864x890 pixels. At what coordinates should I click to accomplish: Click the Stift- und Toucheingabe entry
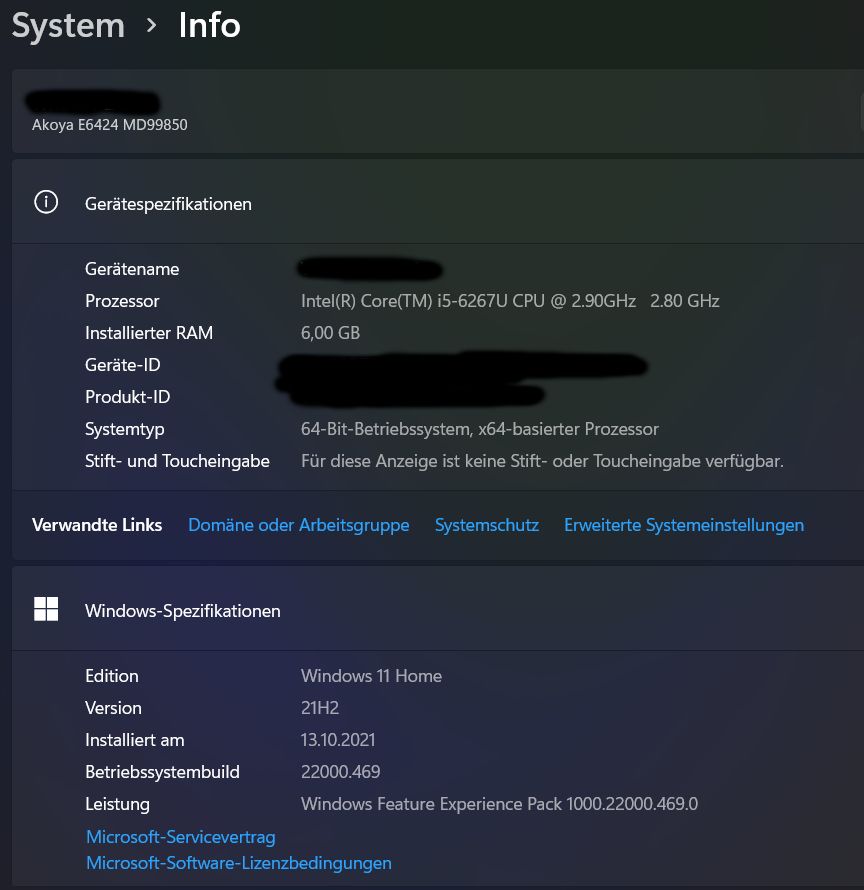(x=177, y=460)
